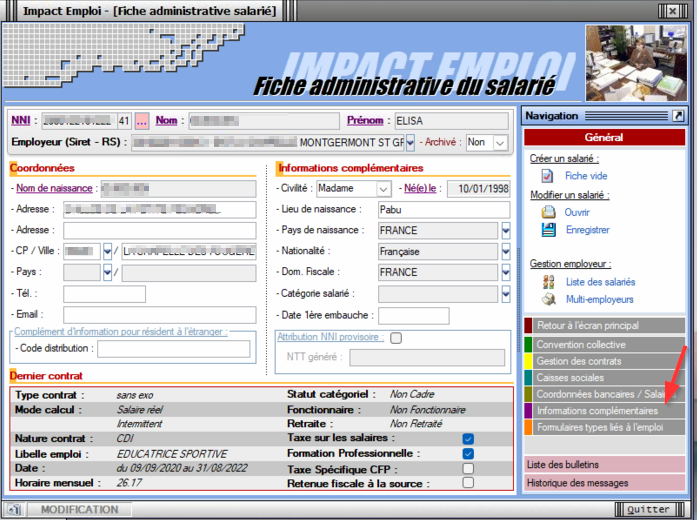Click the ellipsis button beside the NNI field
This screenshot has width=697, height=520.
tap(142, 121)
